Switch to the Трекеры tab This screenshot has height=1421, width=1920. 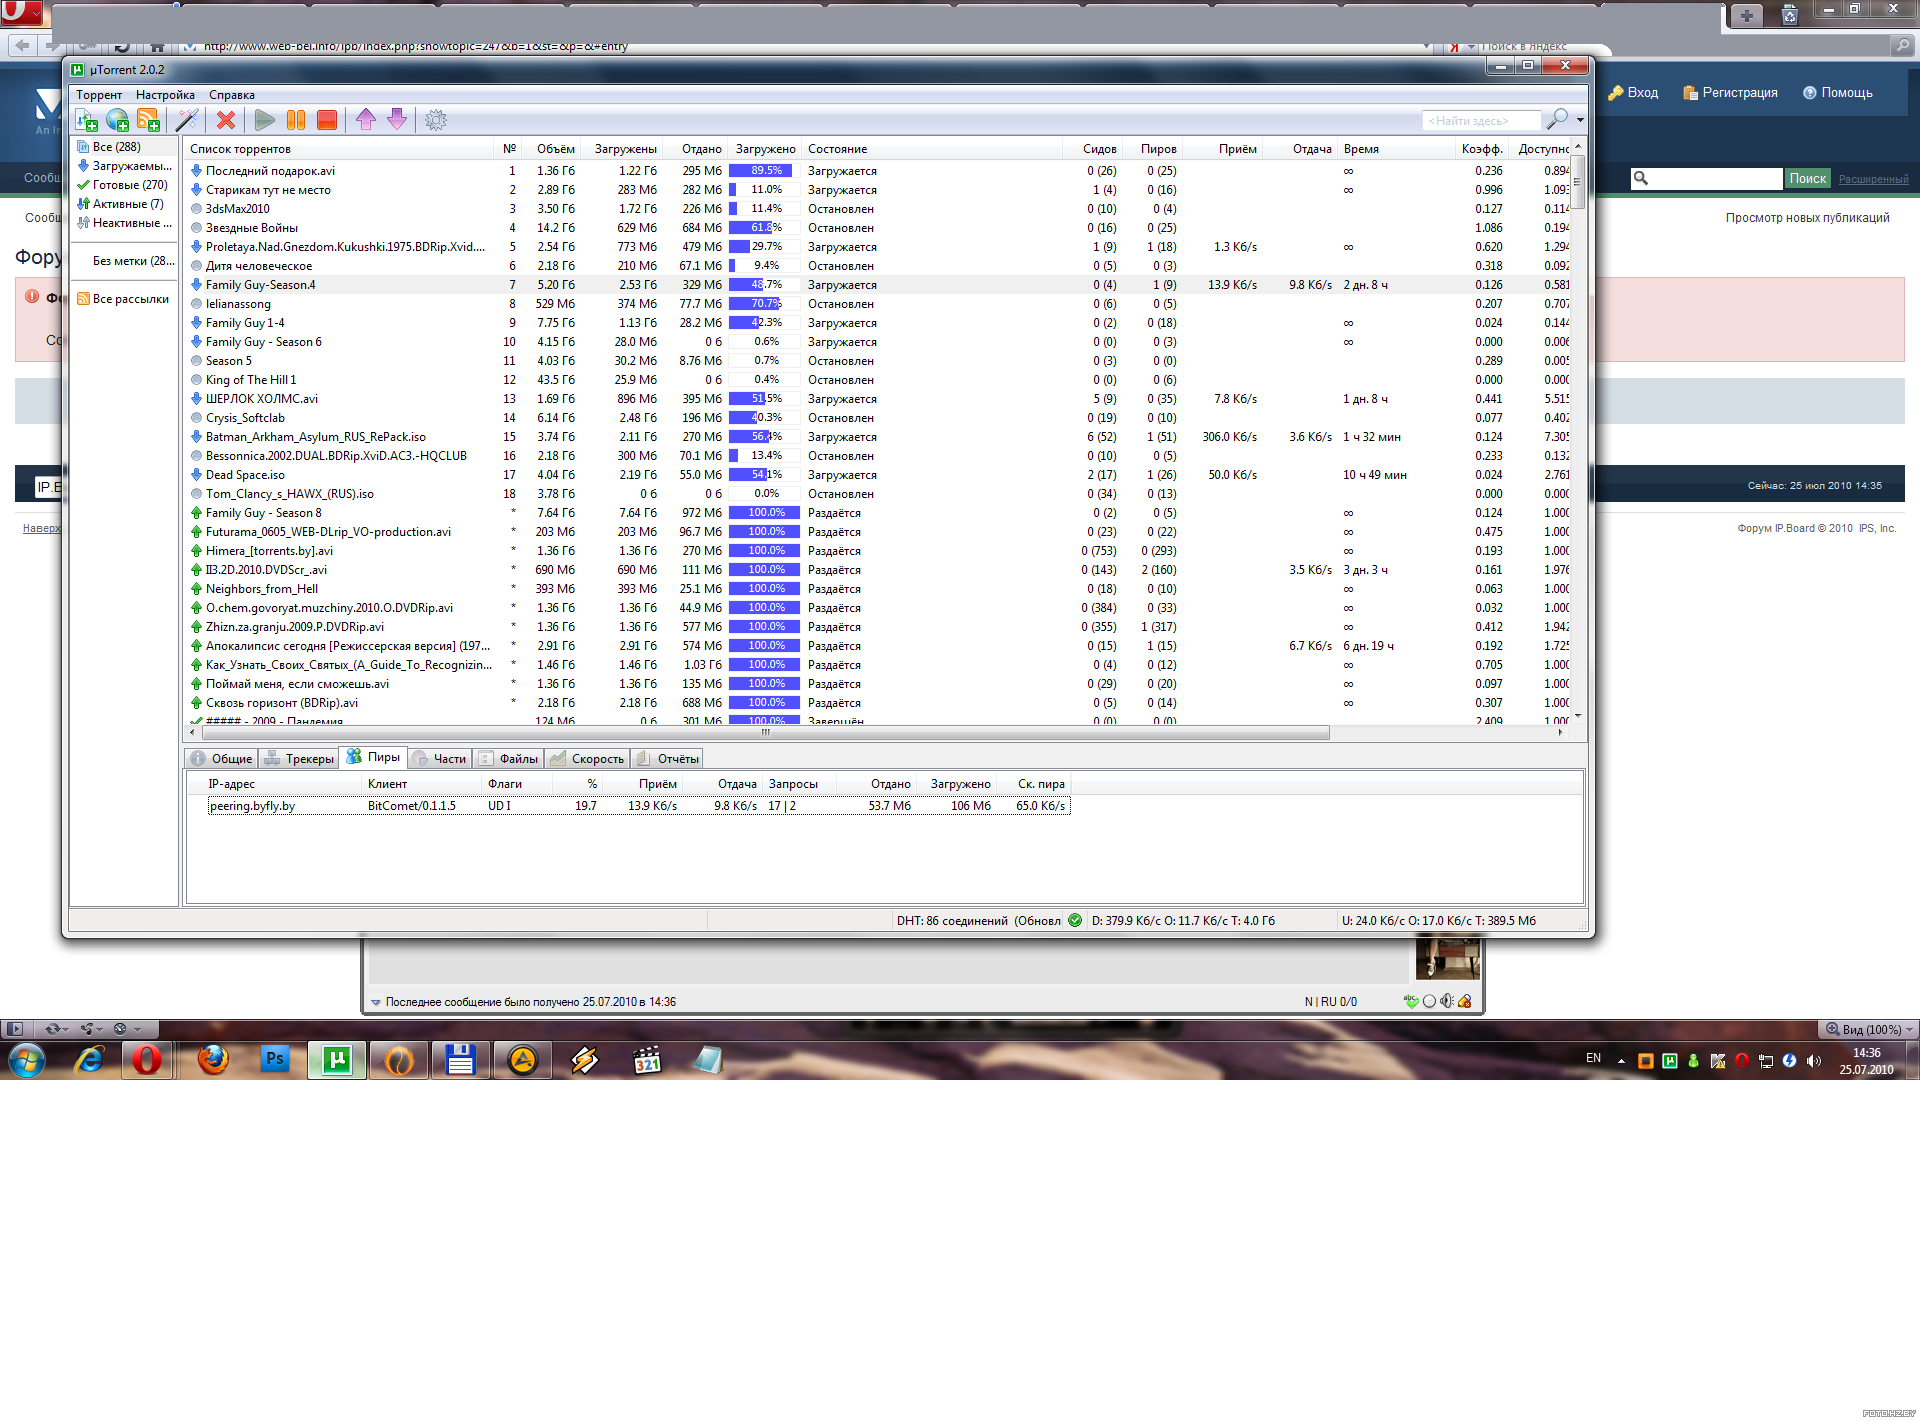[x=299, y=759]
